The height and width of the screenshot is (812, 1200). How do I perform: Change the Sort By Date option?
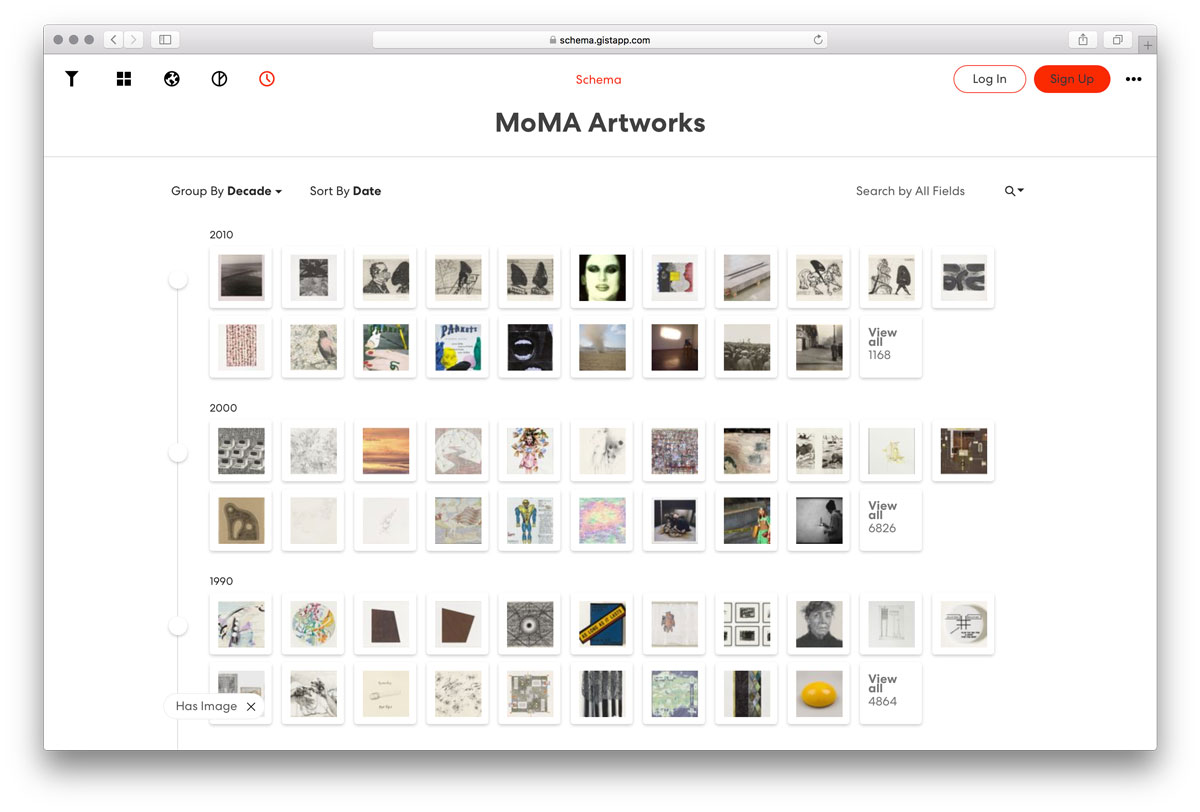pos(345,191)
